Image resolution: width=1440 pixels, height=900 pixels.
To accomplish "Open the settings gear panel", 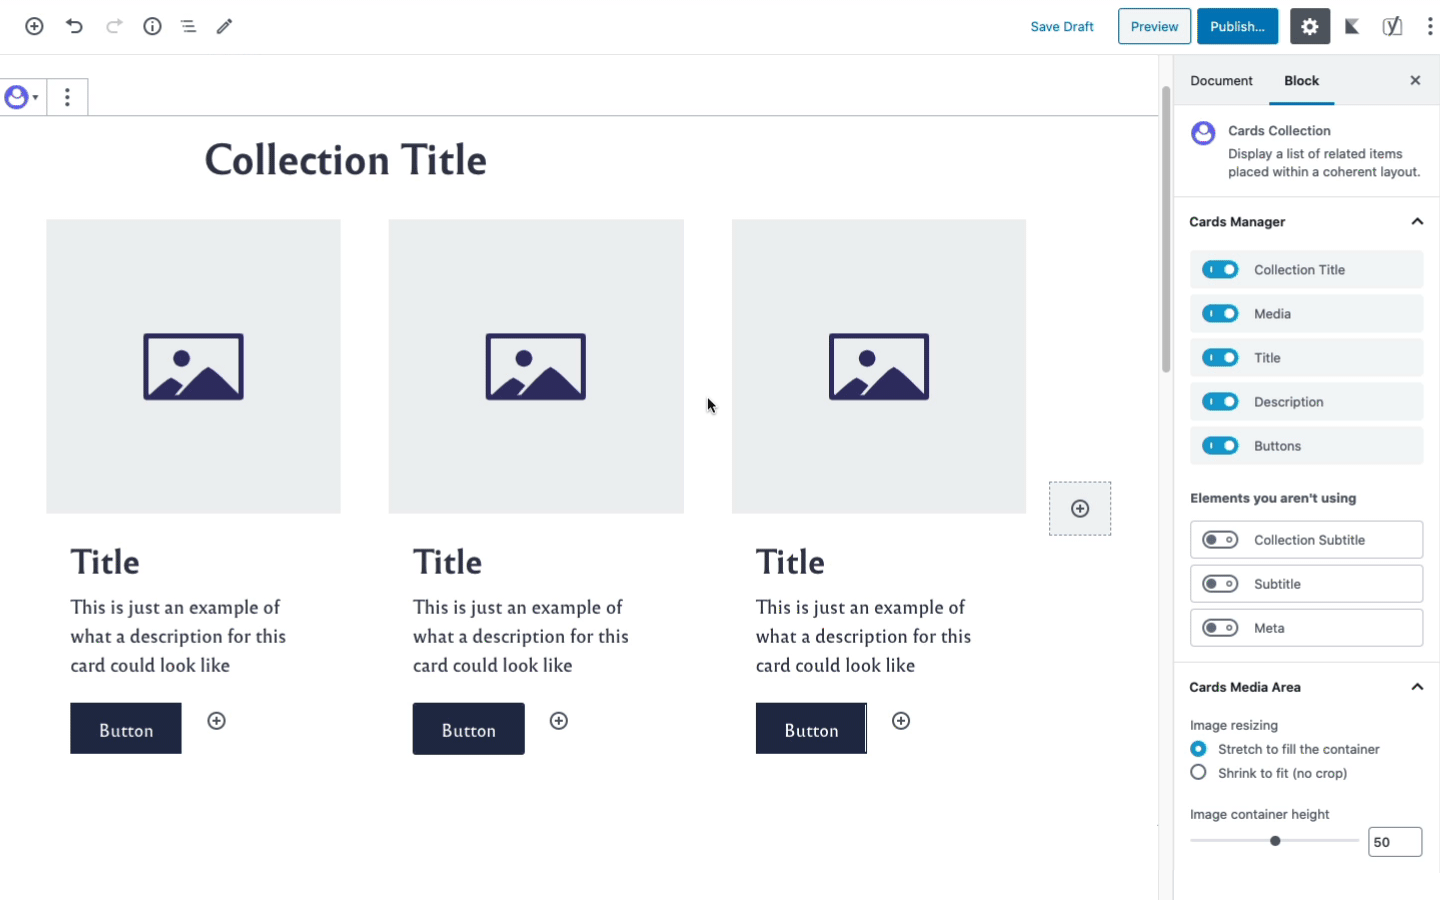I will [1310, 26].
